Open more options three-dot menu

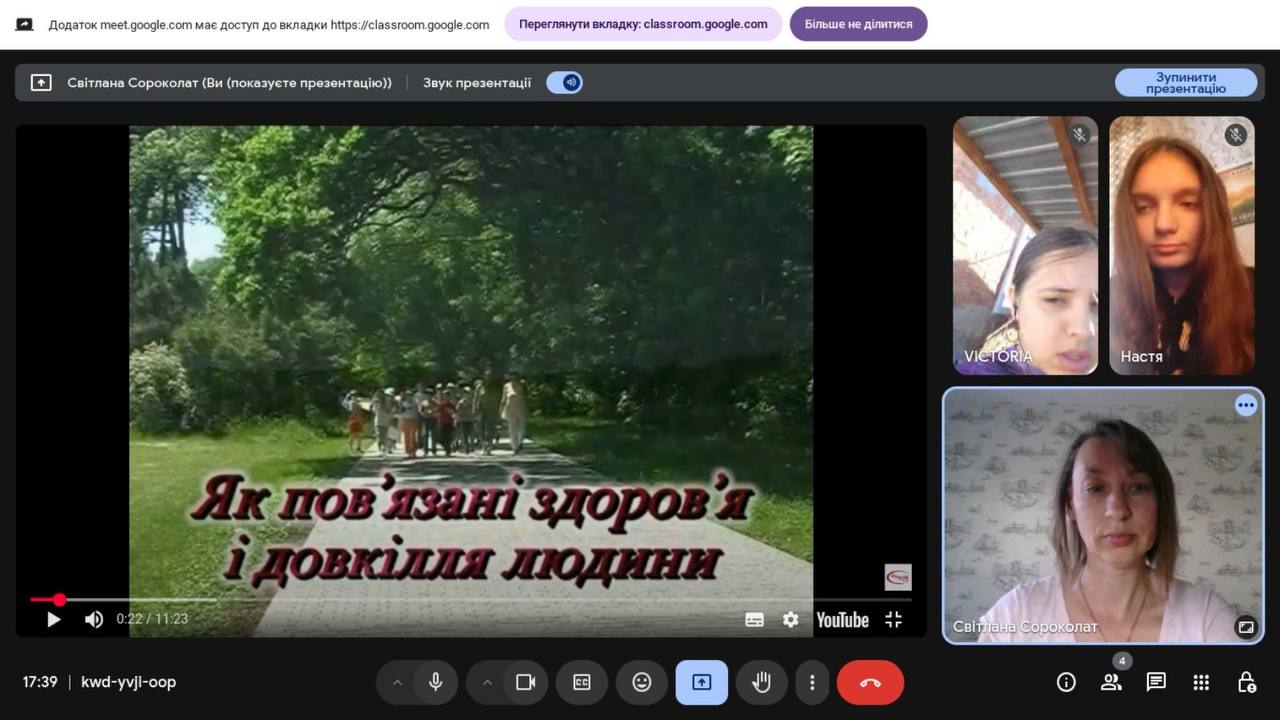[x=812, y=682]
